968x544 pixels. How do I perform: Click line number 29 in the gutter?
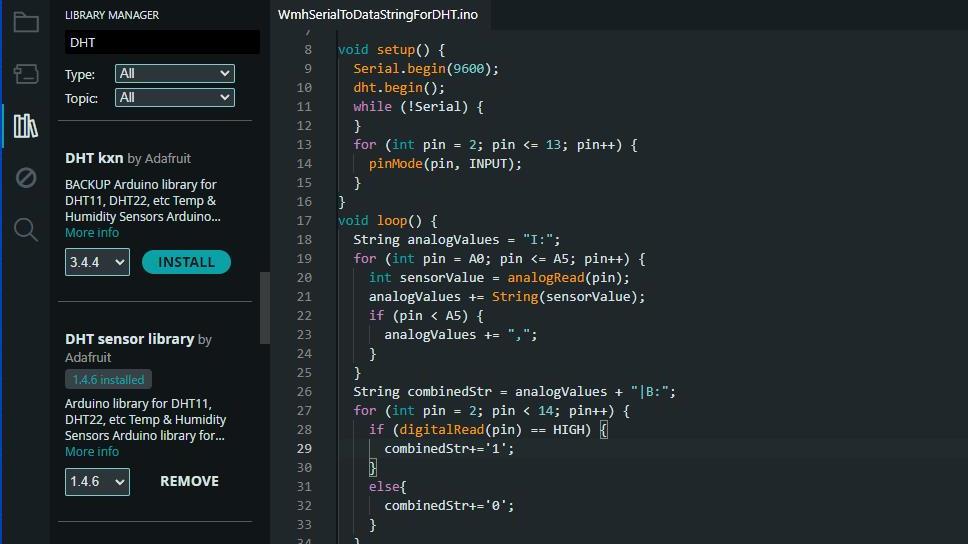click(x=304, y=448)
